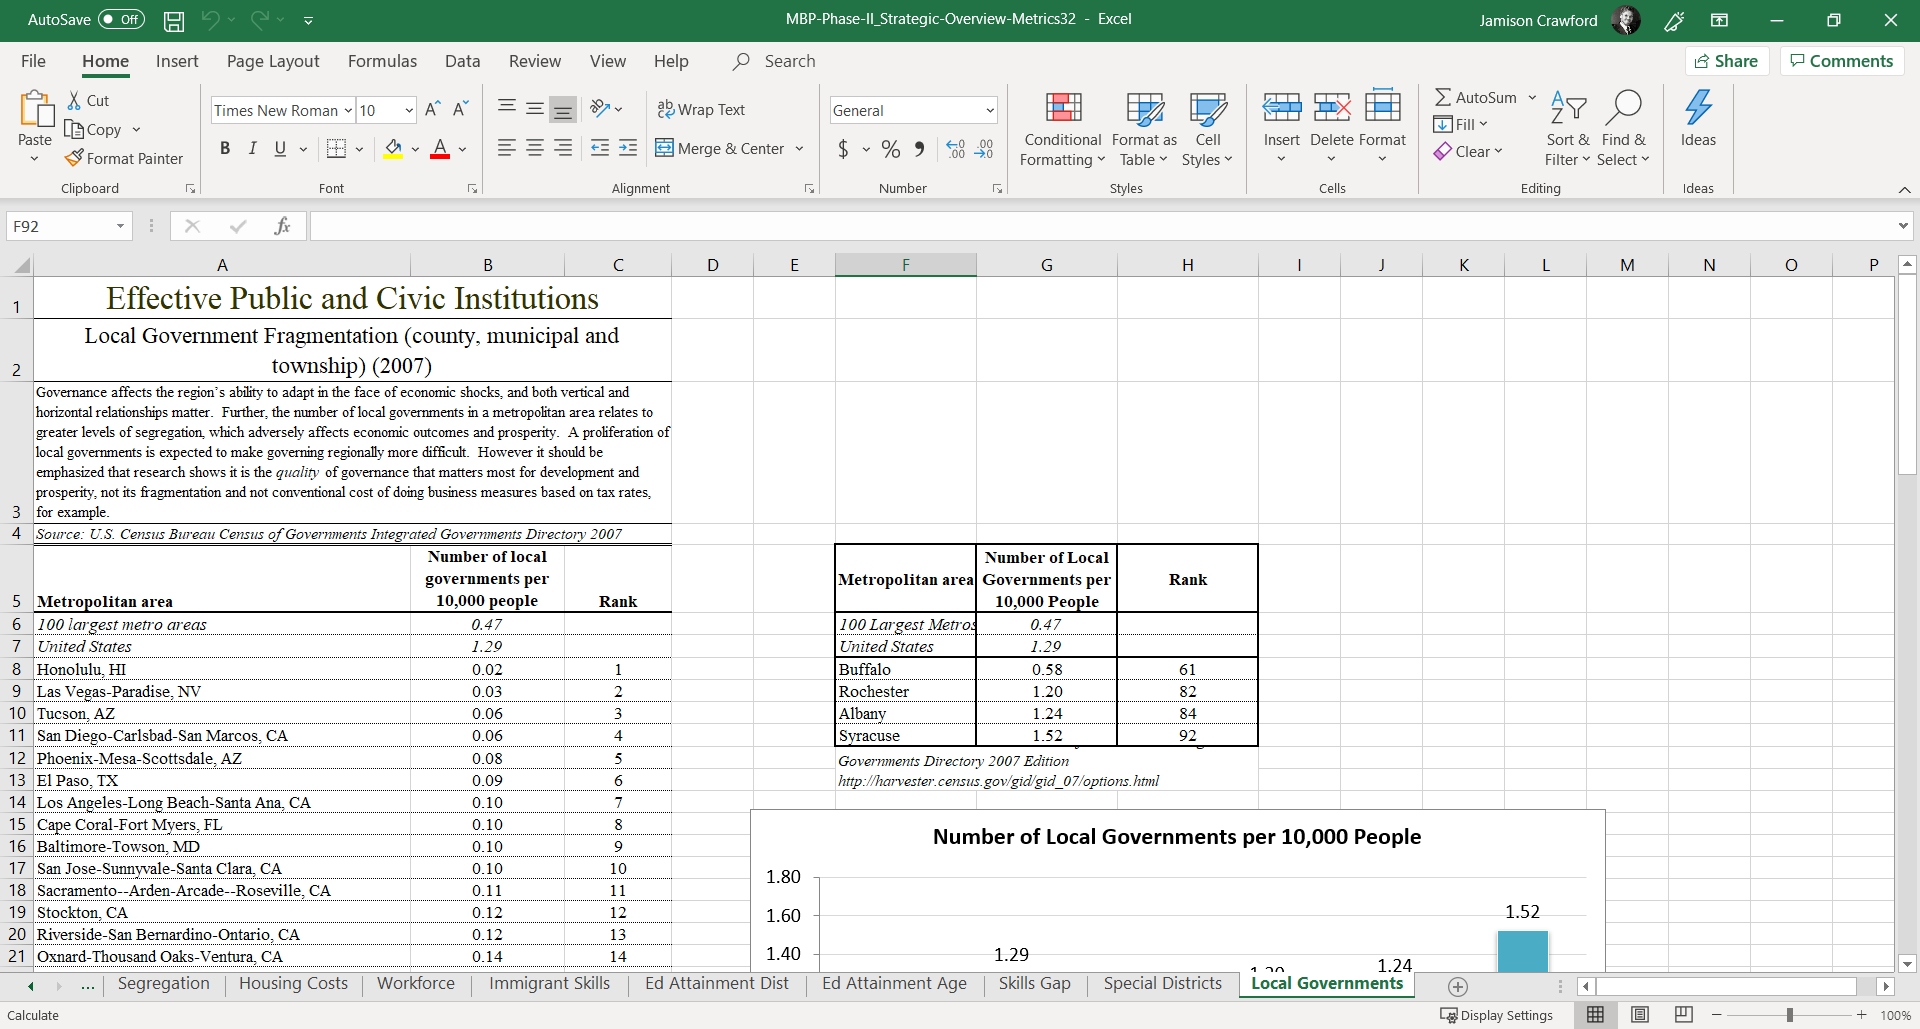Expand the Merge & Center dropdown arrow

(799, 149)
